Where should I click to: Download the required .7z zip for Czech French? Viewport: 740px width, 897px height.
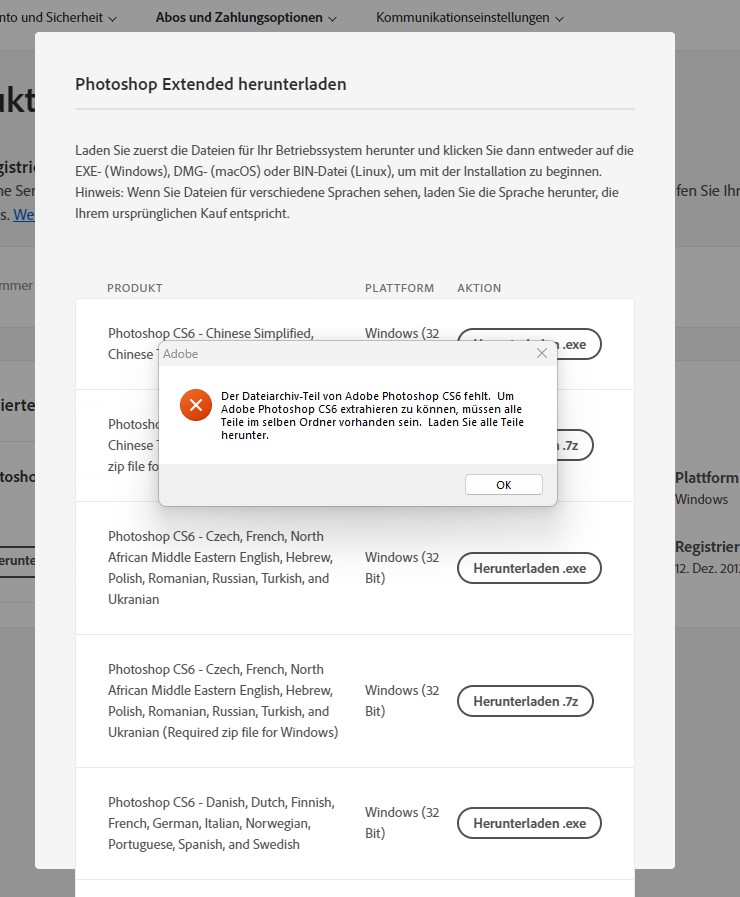525,701
